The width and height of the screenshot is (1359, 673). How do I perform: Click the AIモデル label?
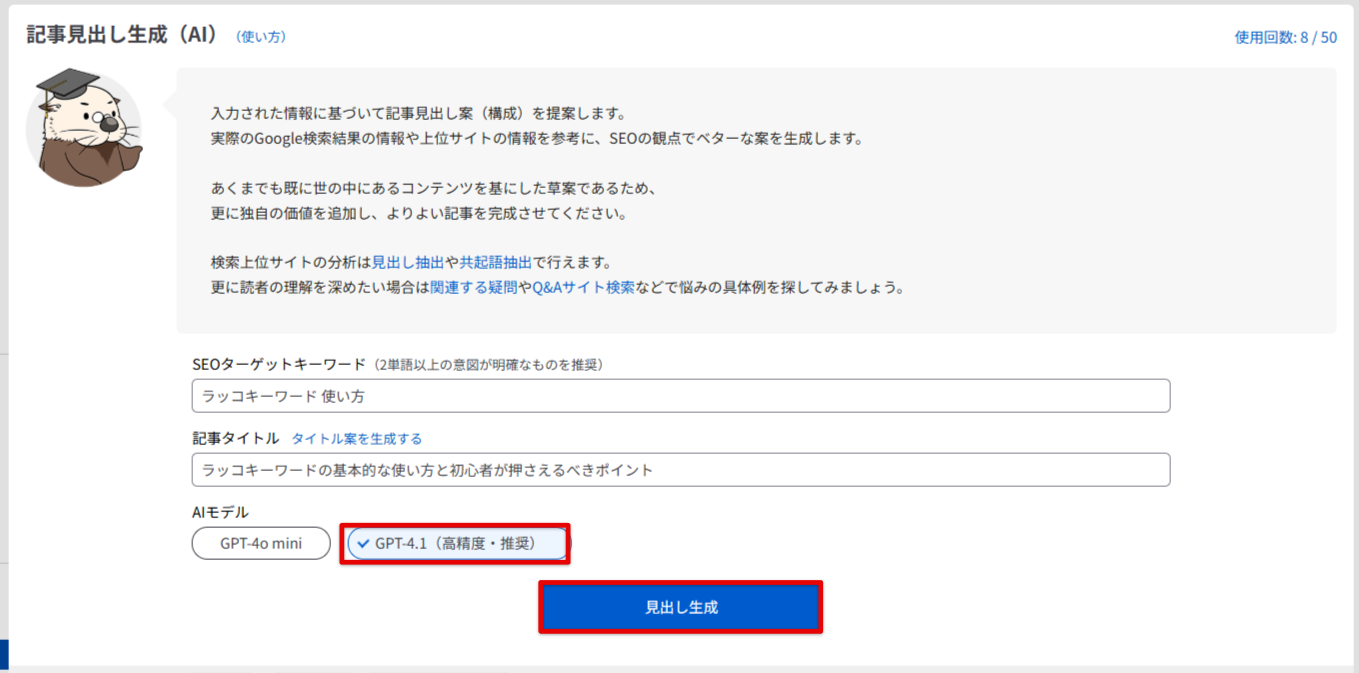click(220, 512)
